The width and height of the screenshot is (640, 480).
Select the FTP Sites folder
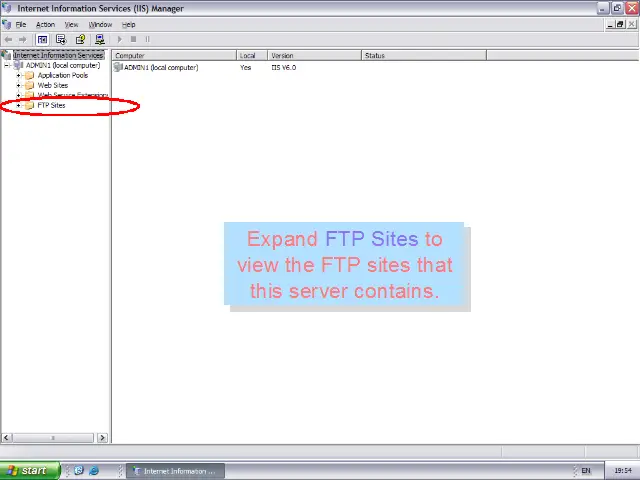coord(51,105)
